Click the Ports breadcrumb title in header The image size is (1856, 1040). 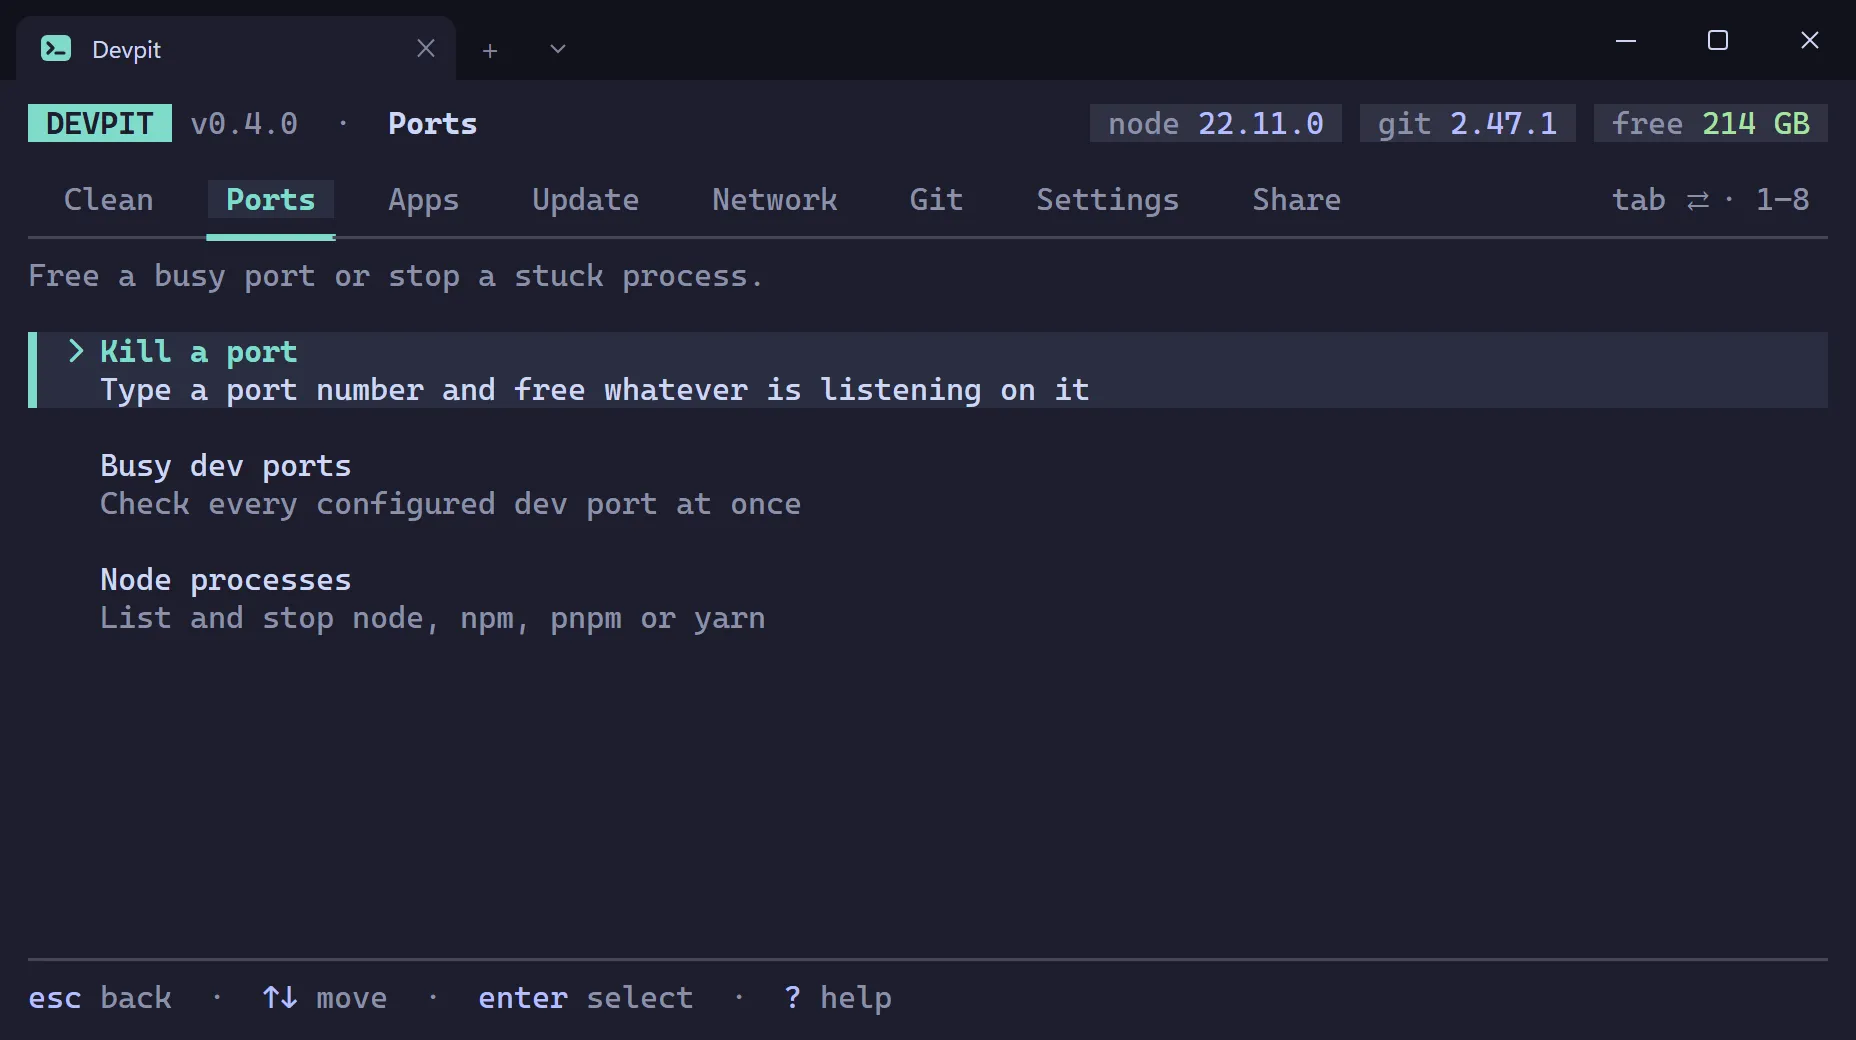(433, 123)
